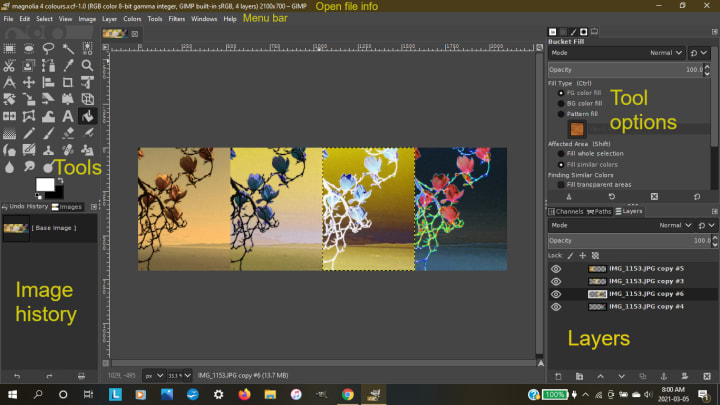Enable Fill transparent areas checkbox
720x405 pixels.
(561, 184)
